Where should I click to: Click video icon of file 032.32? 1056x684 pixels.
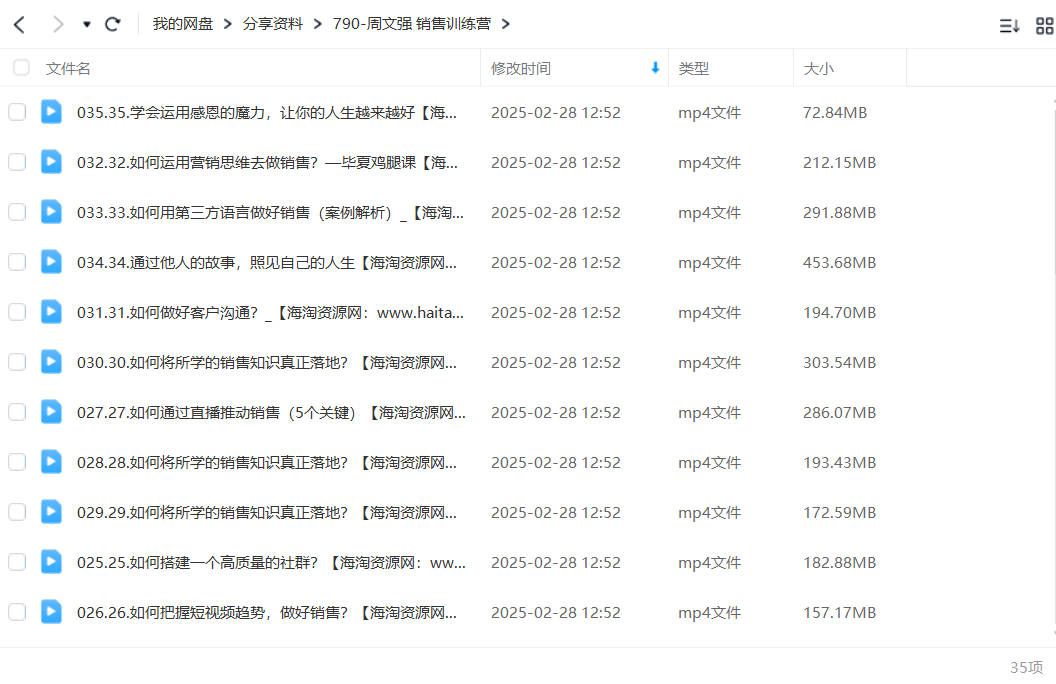point(51,162)
